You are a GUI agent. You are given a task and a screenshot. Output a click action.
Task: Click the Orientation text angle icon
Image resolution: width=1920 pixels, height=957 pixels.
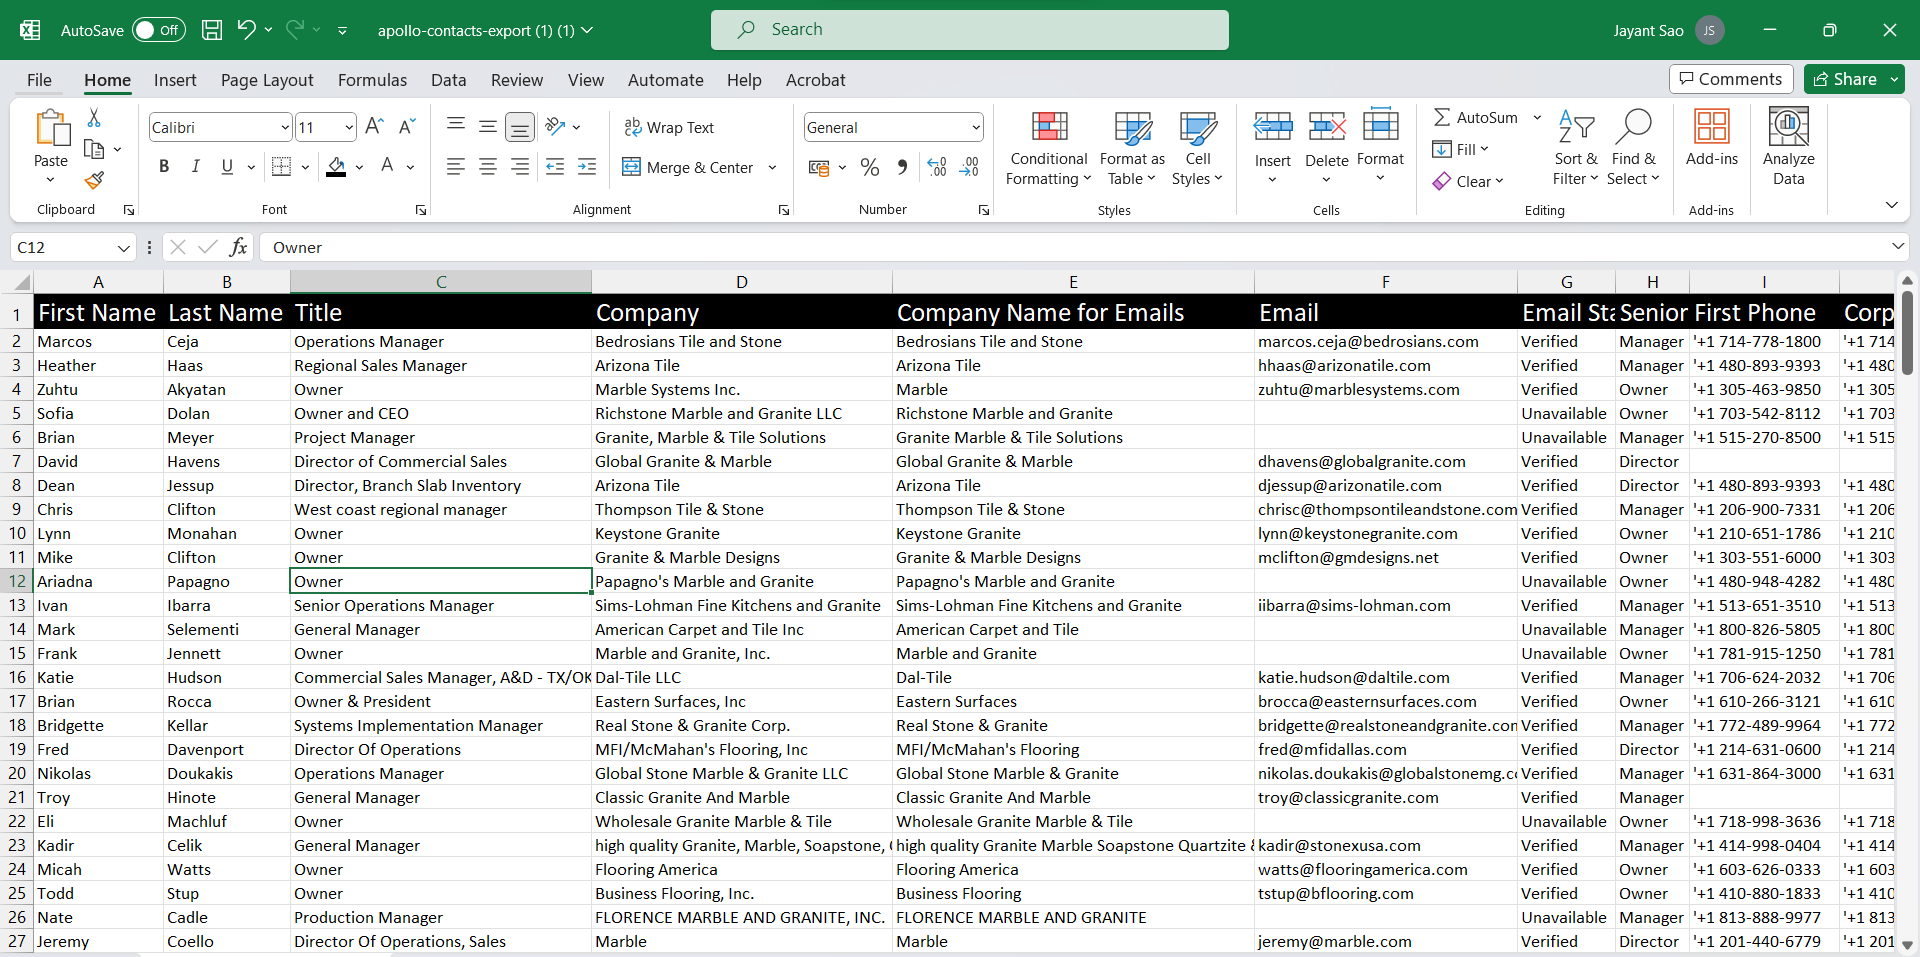[556, 127]
